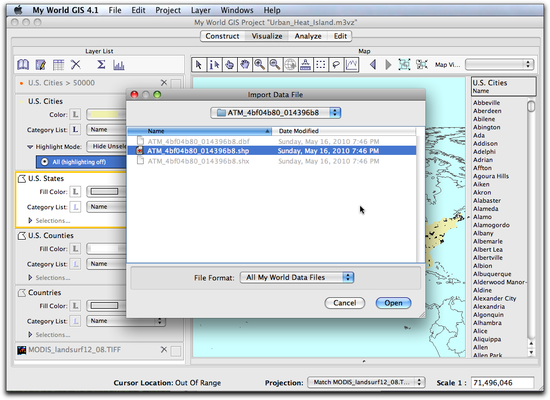Open the Projection dropdown

[366, 382]
